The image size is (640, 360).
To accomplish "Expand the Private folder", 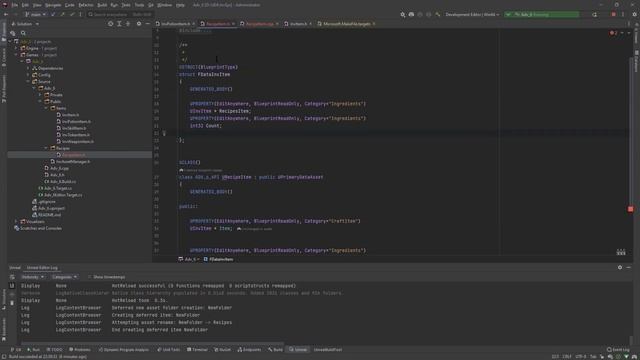I will pyautogui.click(x=40, y=95).
